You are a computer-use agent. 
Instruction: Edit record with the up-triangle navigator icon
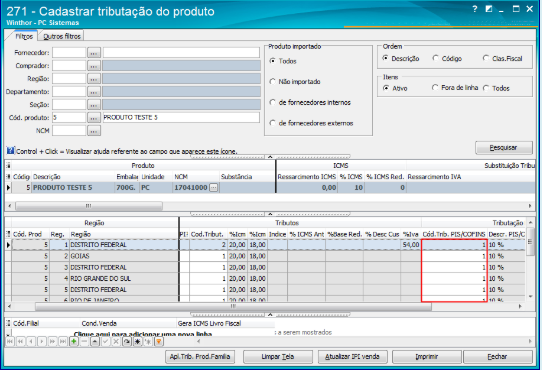[95, 342]
